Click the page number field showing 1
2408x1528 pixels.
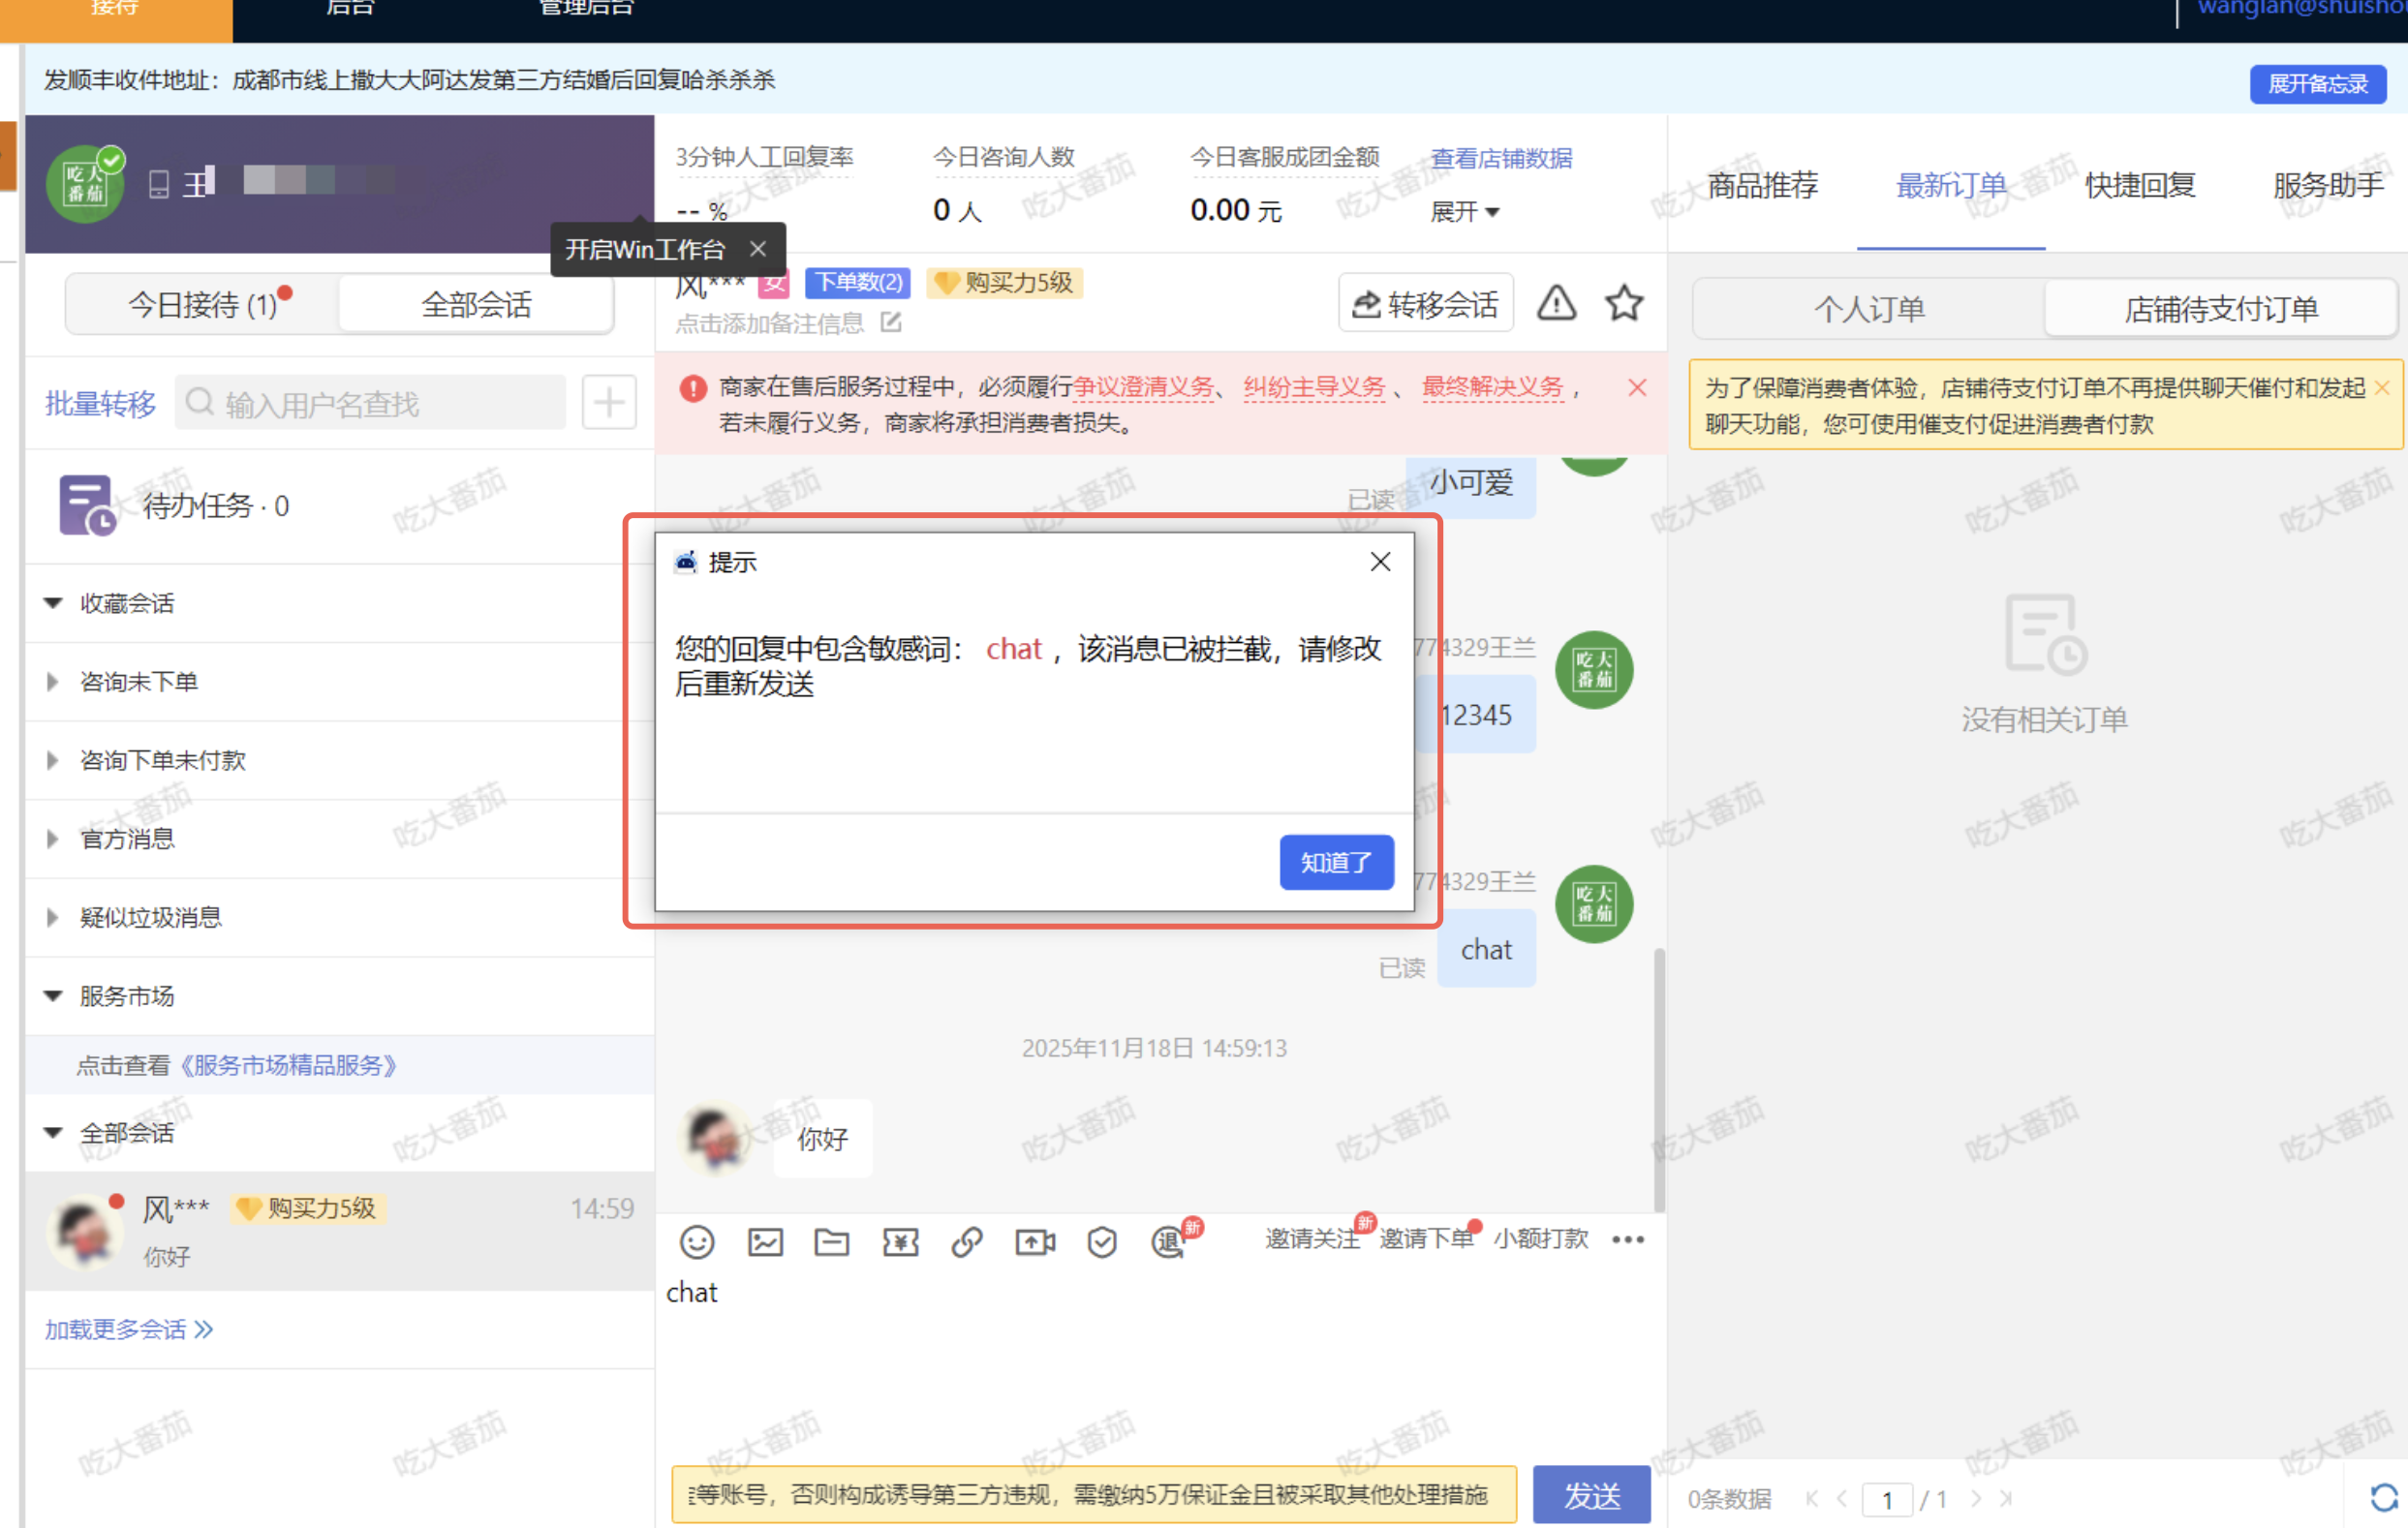[x=1887, y=1499]
